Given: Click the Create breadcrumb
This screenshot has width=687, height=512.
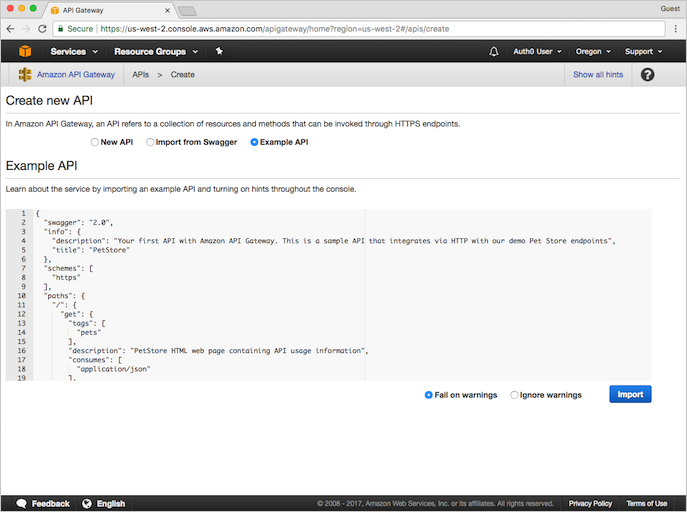Looking at the screenshot, I should click(x=183, y=75).
